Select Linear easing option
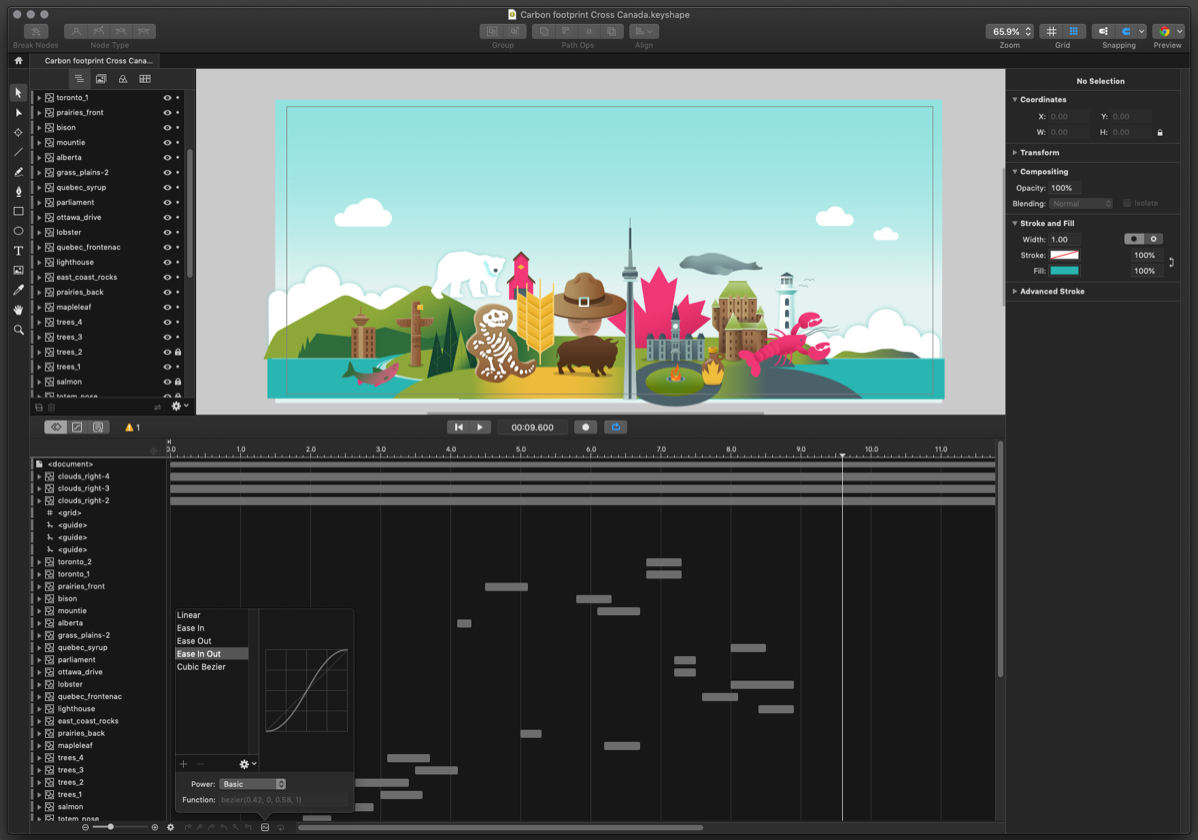 click(189, 615)
